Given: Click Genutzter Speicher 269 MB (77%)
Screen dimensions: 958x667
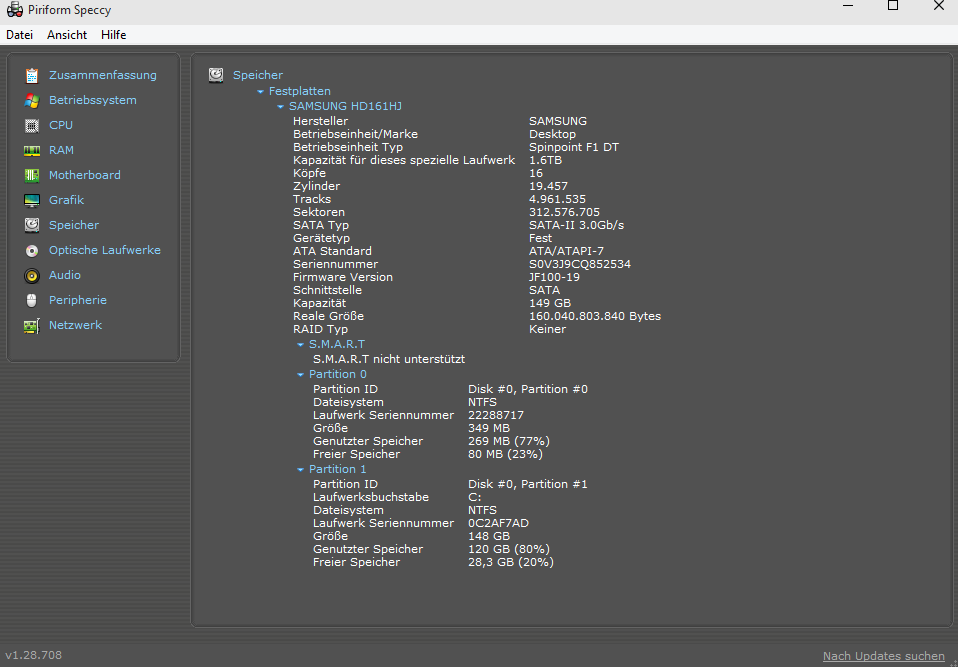Looking at the screenshot, I should tap(509, 441).
